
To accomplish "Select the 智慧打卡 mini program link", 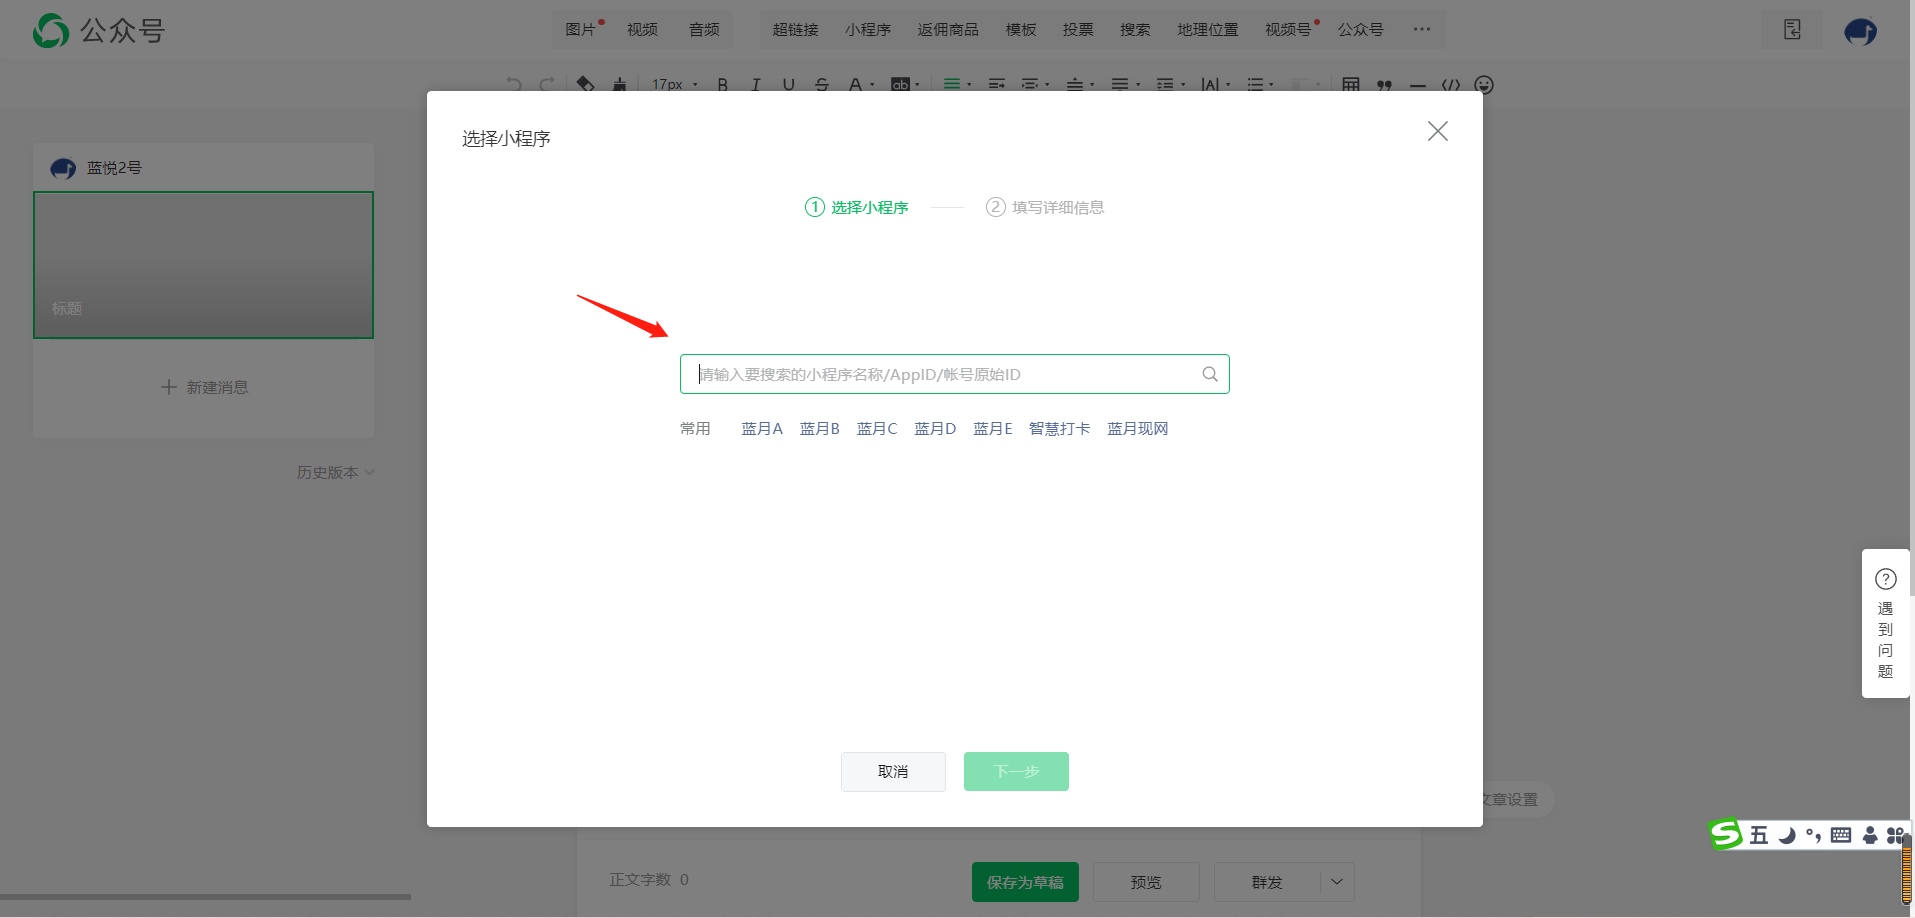I will coord(1059,428).
